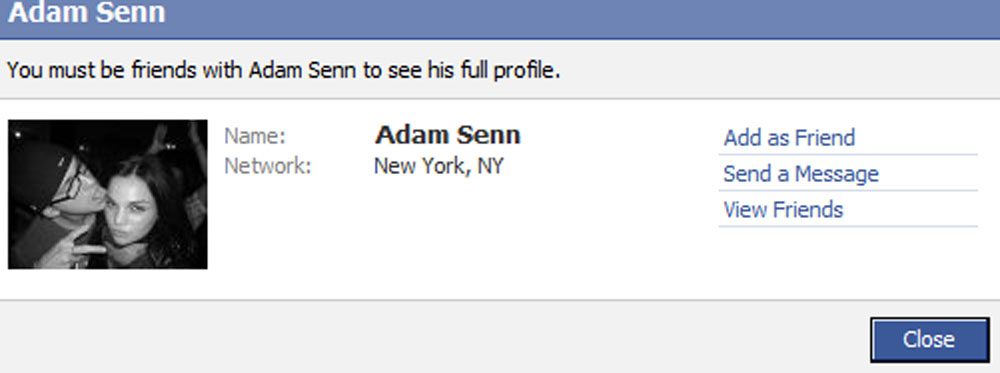Click the bold Adam Senn name value
1000x373 pixels.
coord(447,135)
